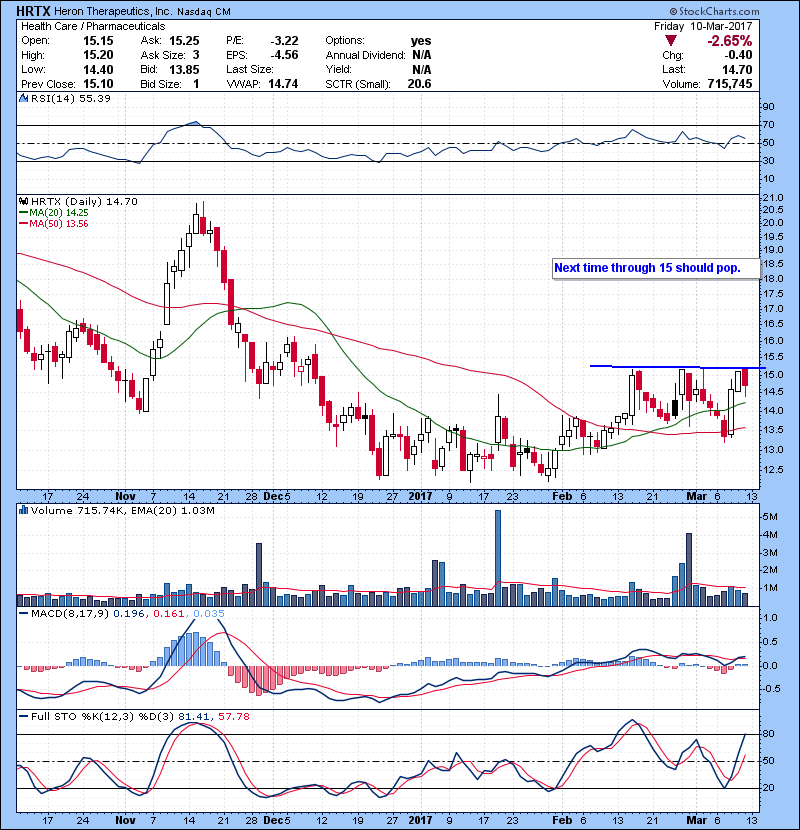Click the RSI(14) legend line icon
The image size is (800, 830).
tap(24, 100)
